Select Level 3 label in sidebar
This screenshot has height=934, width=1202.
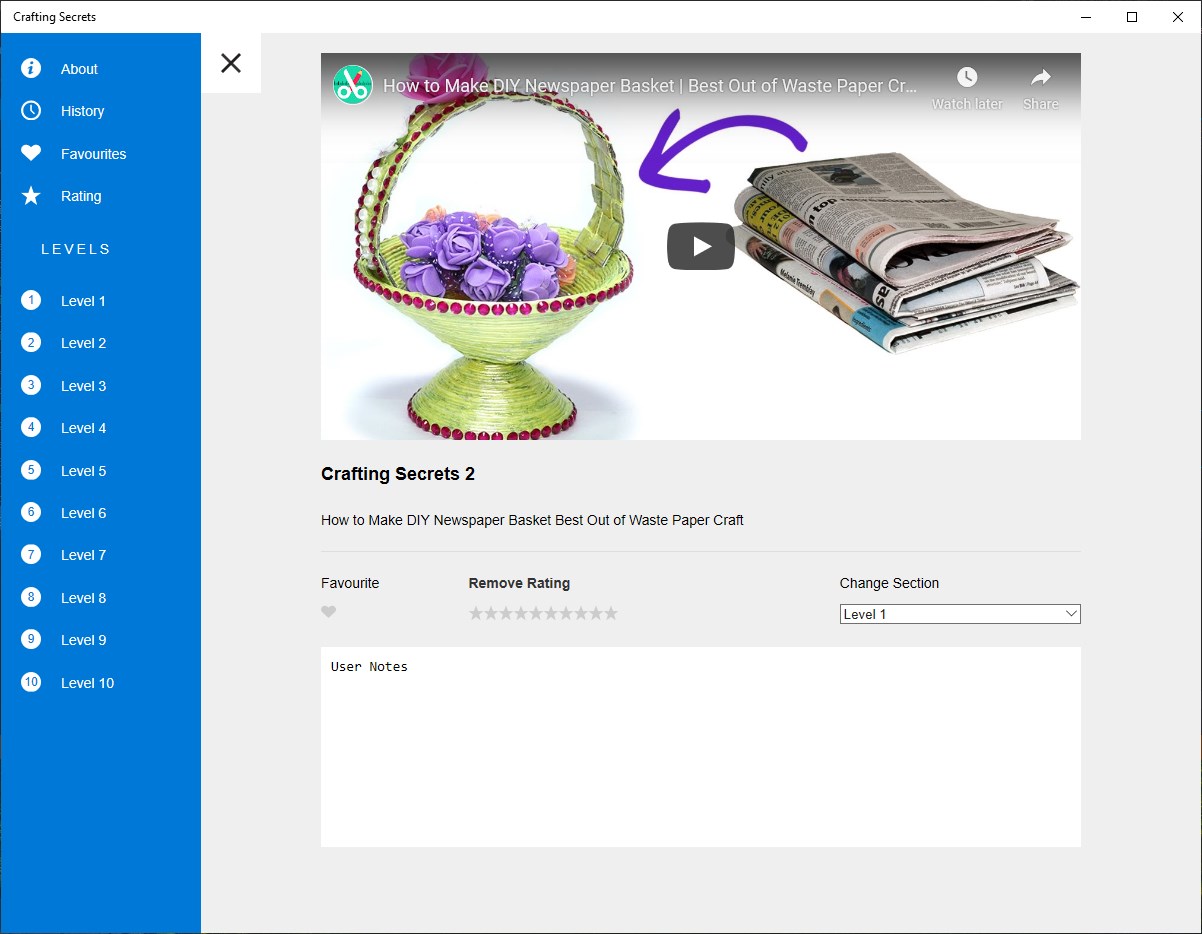83,386
